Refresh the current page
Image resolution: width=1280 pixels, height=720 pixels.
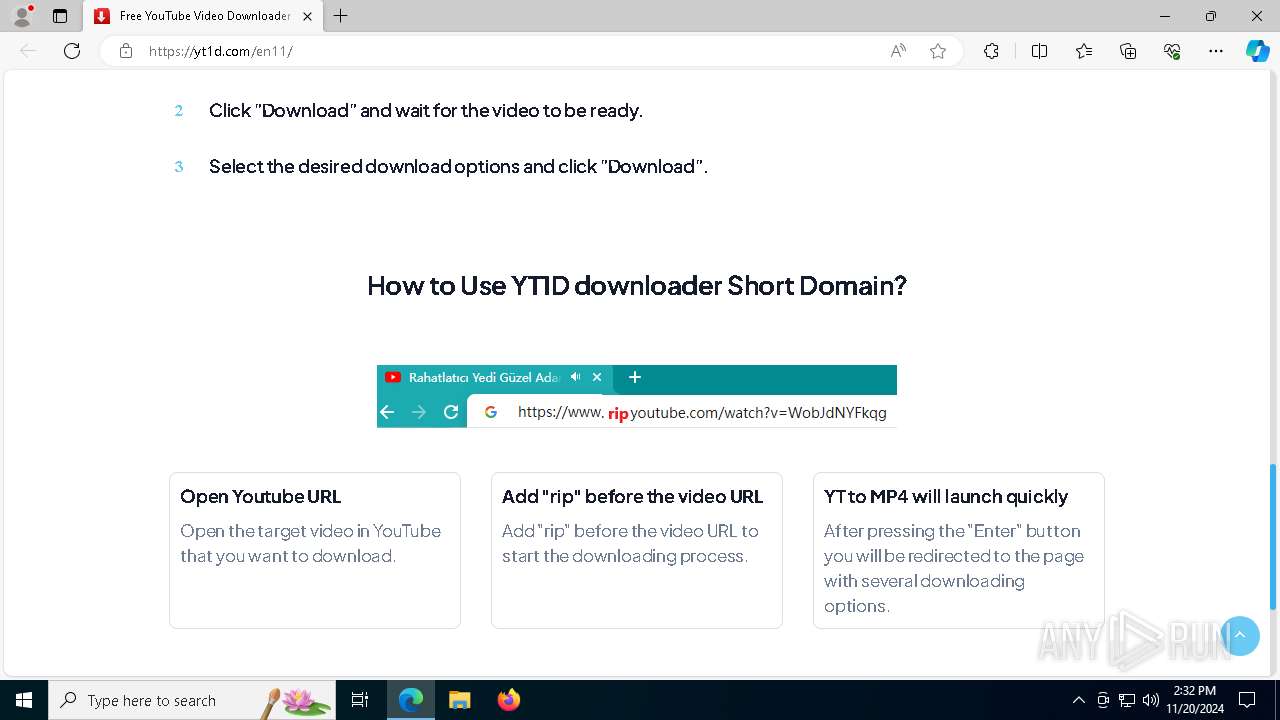click(x=72, y=51)
